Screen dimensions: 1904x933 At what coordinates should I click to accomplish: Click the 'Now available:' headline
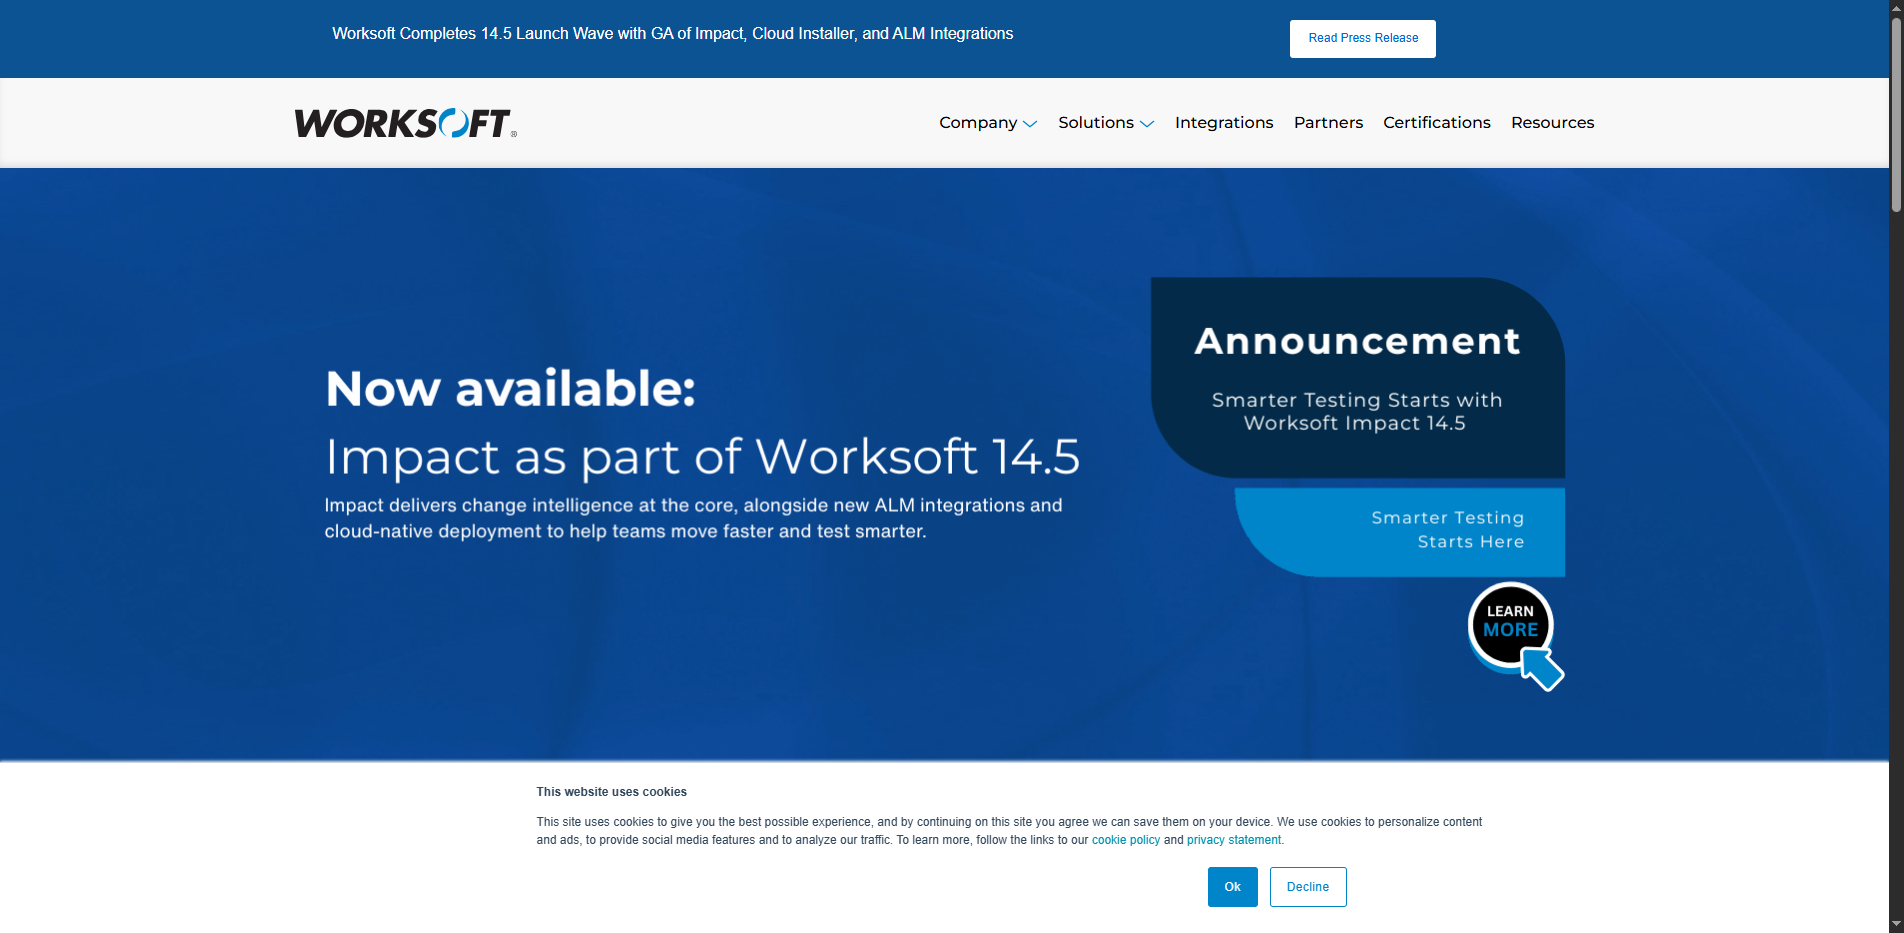pyautogui.click(x=510, y=388)
